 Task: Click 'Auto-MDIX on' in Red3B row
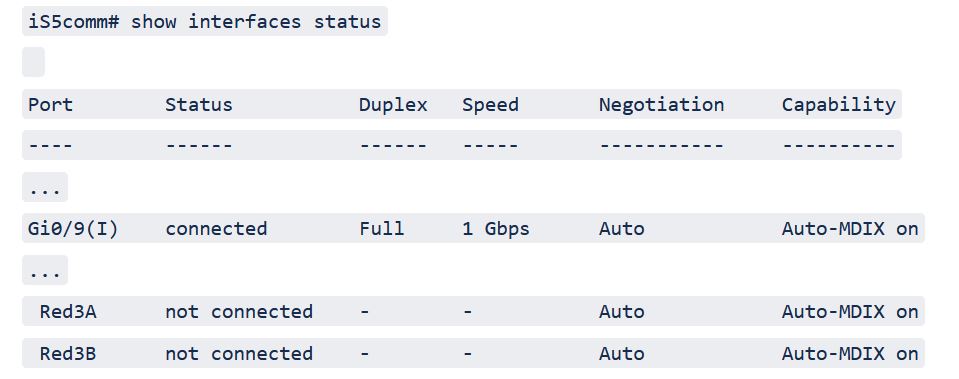click(850, 353)
